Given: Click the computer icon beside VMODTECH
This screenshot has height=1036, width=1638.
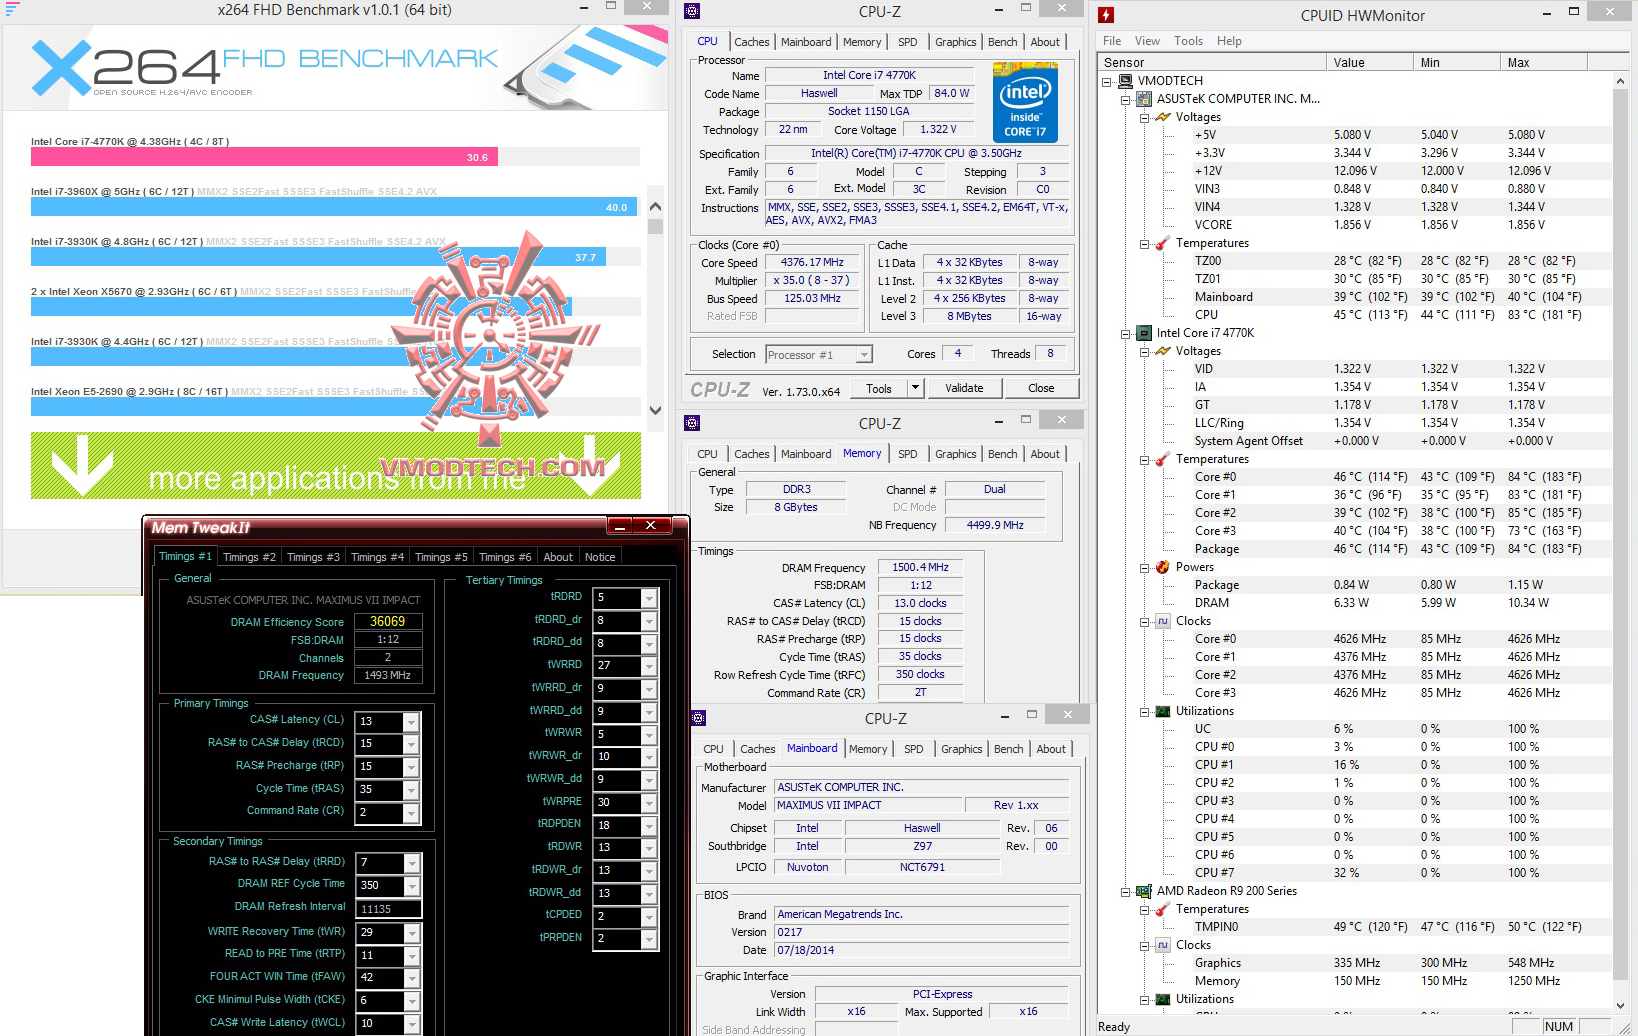Looking at the screenshot, I should click(1125, 81).
